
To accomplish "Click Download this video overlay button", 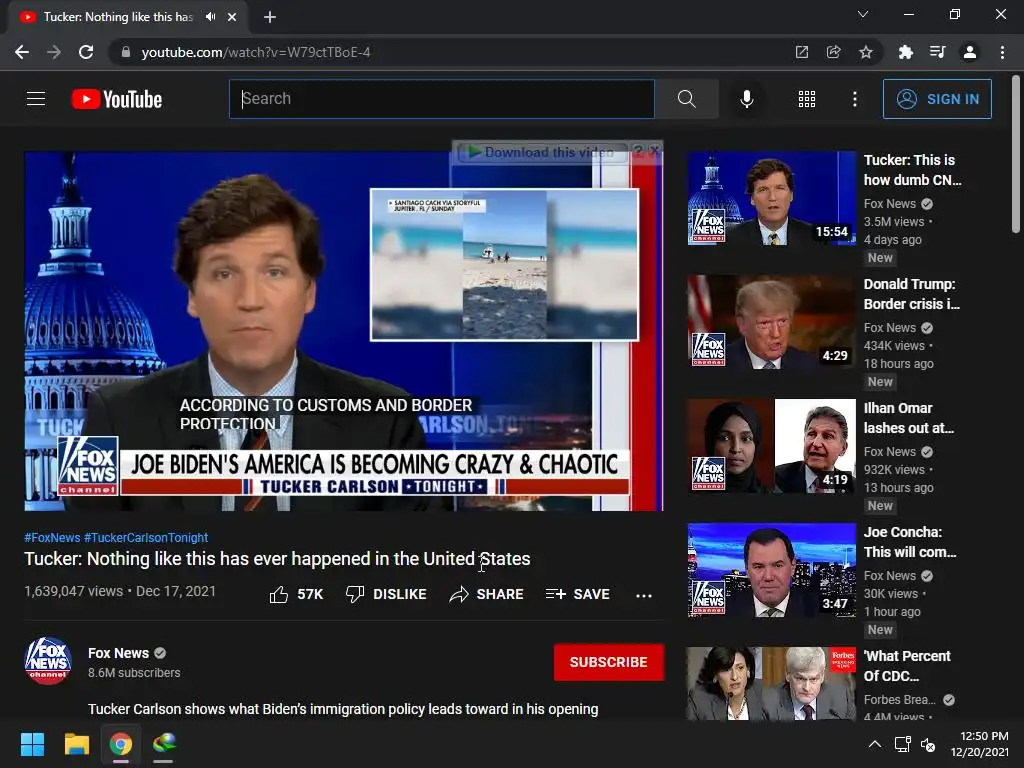I will 542,152.
